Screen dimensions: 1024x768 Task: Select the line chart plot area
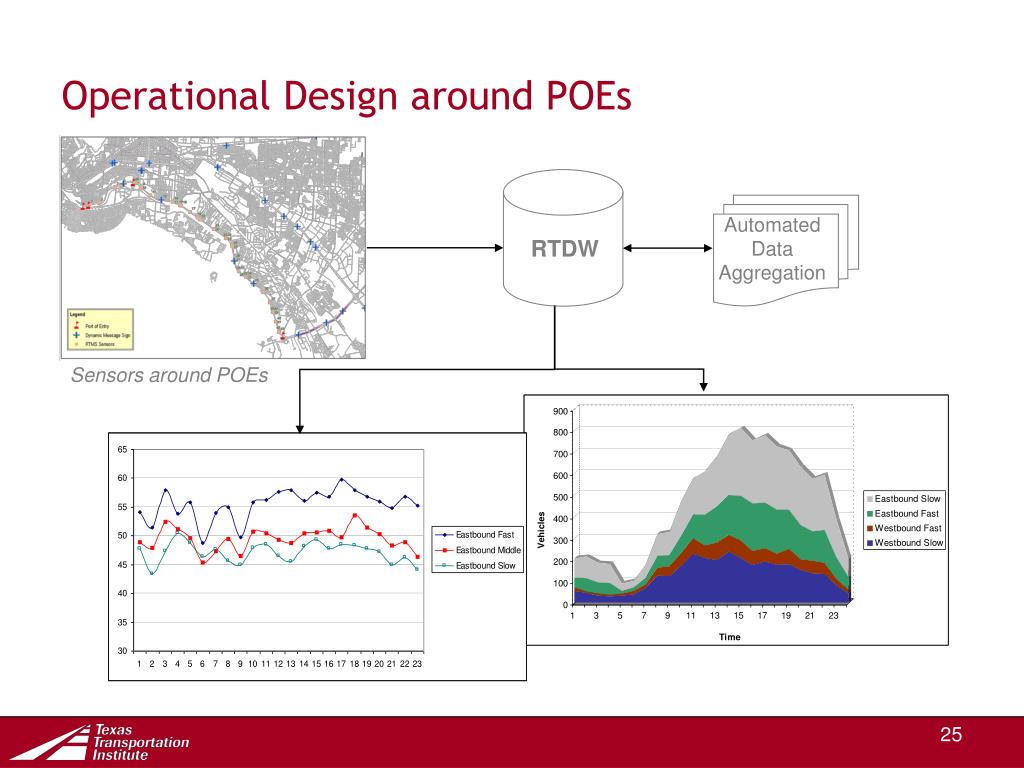tap(279, 551)
